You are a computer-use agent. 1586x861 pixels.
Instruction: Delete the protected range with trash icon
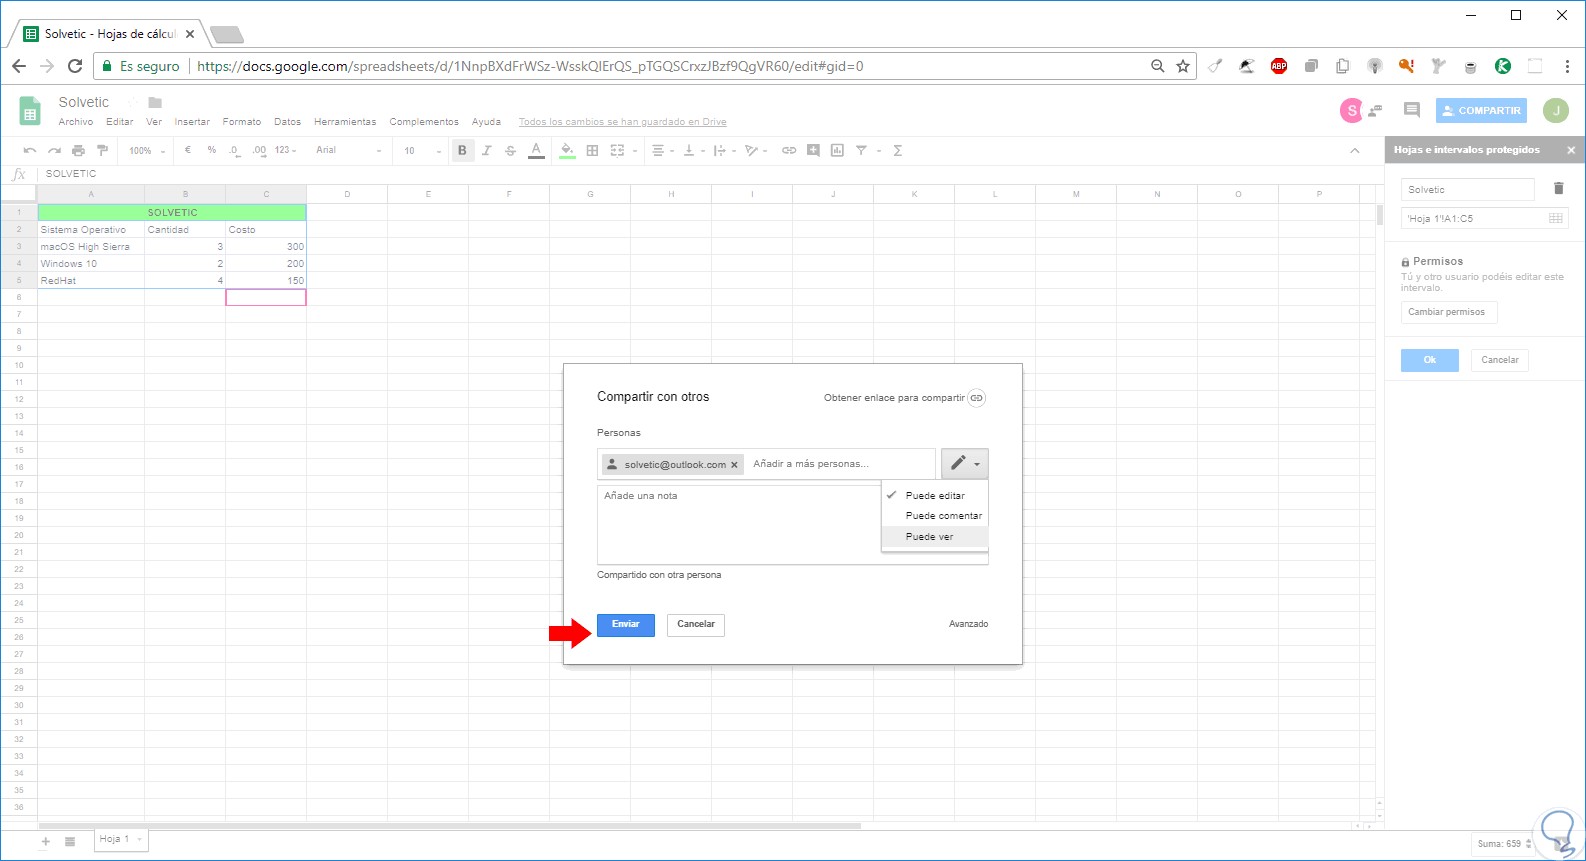pyautogui.click(x=1558, y=188)
